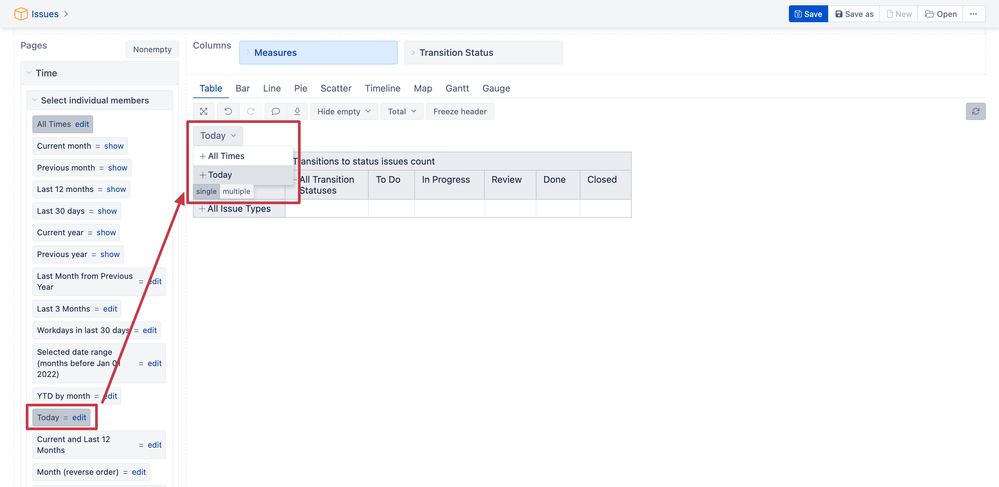Click the Review column header

point(510,185)
